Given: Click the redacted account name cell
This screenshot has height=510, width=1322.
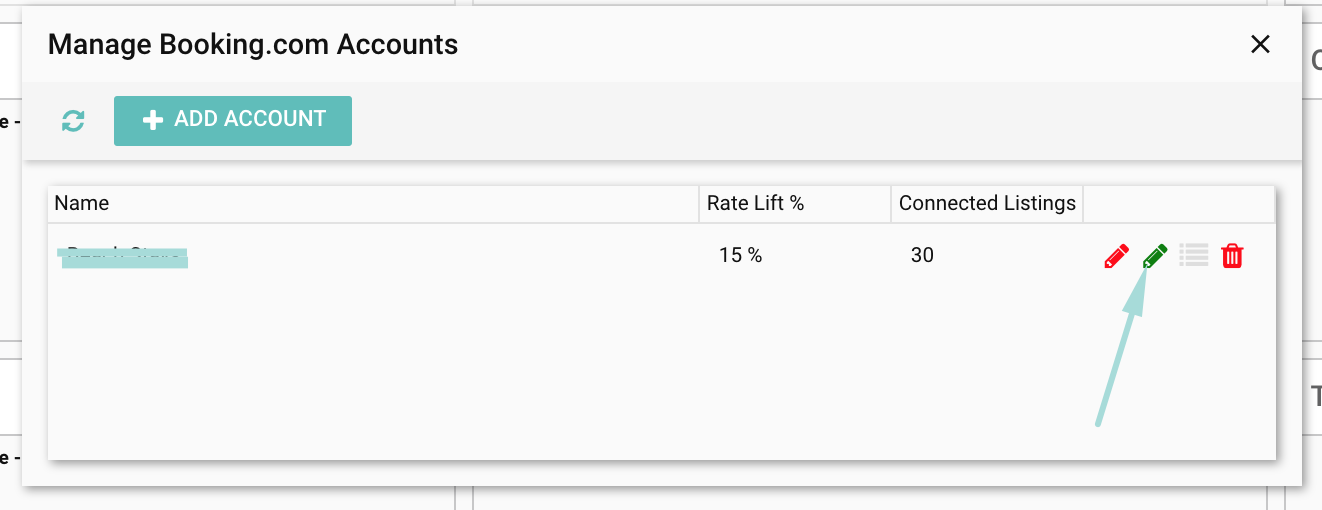Looking at the screenshot, I should click(124, 257).
